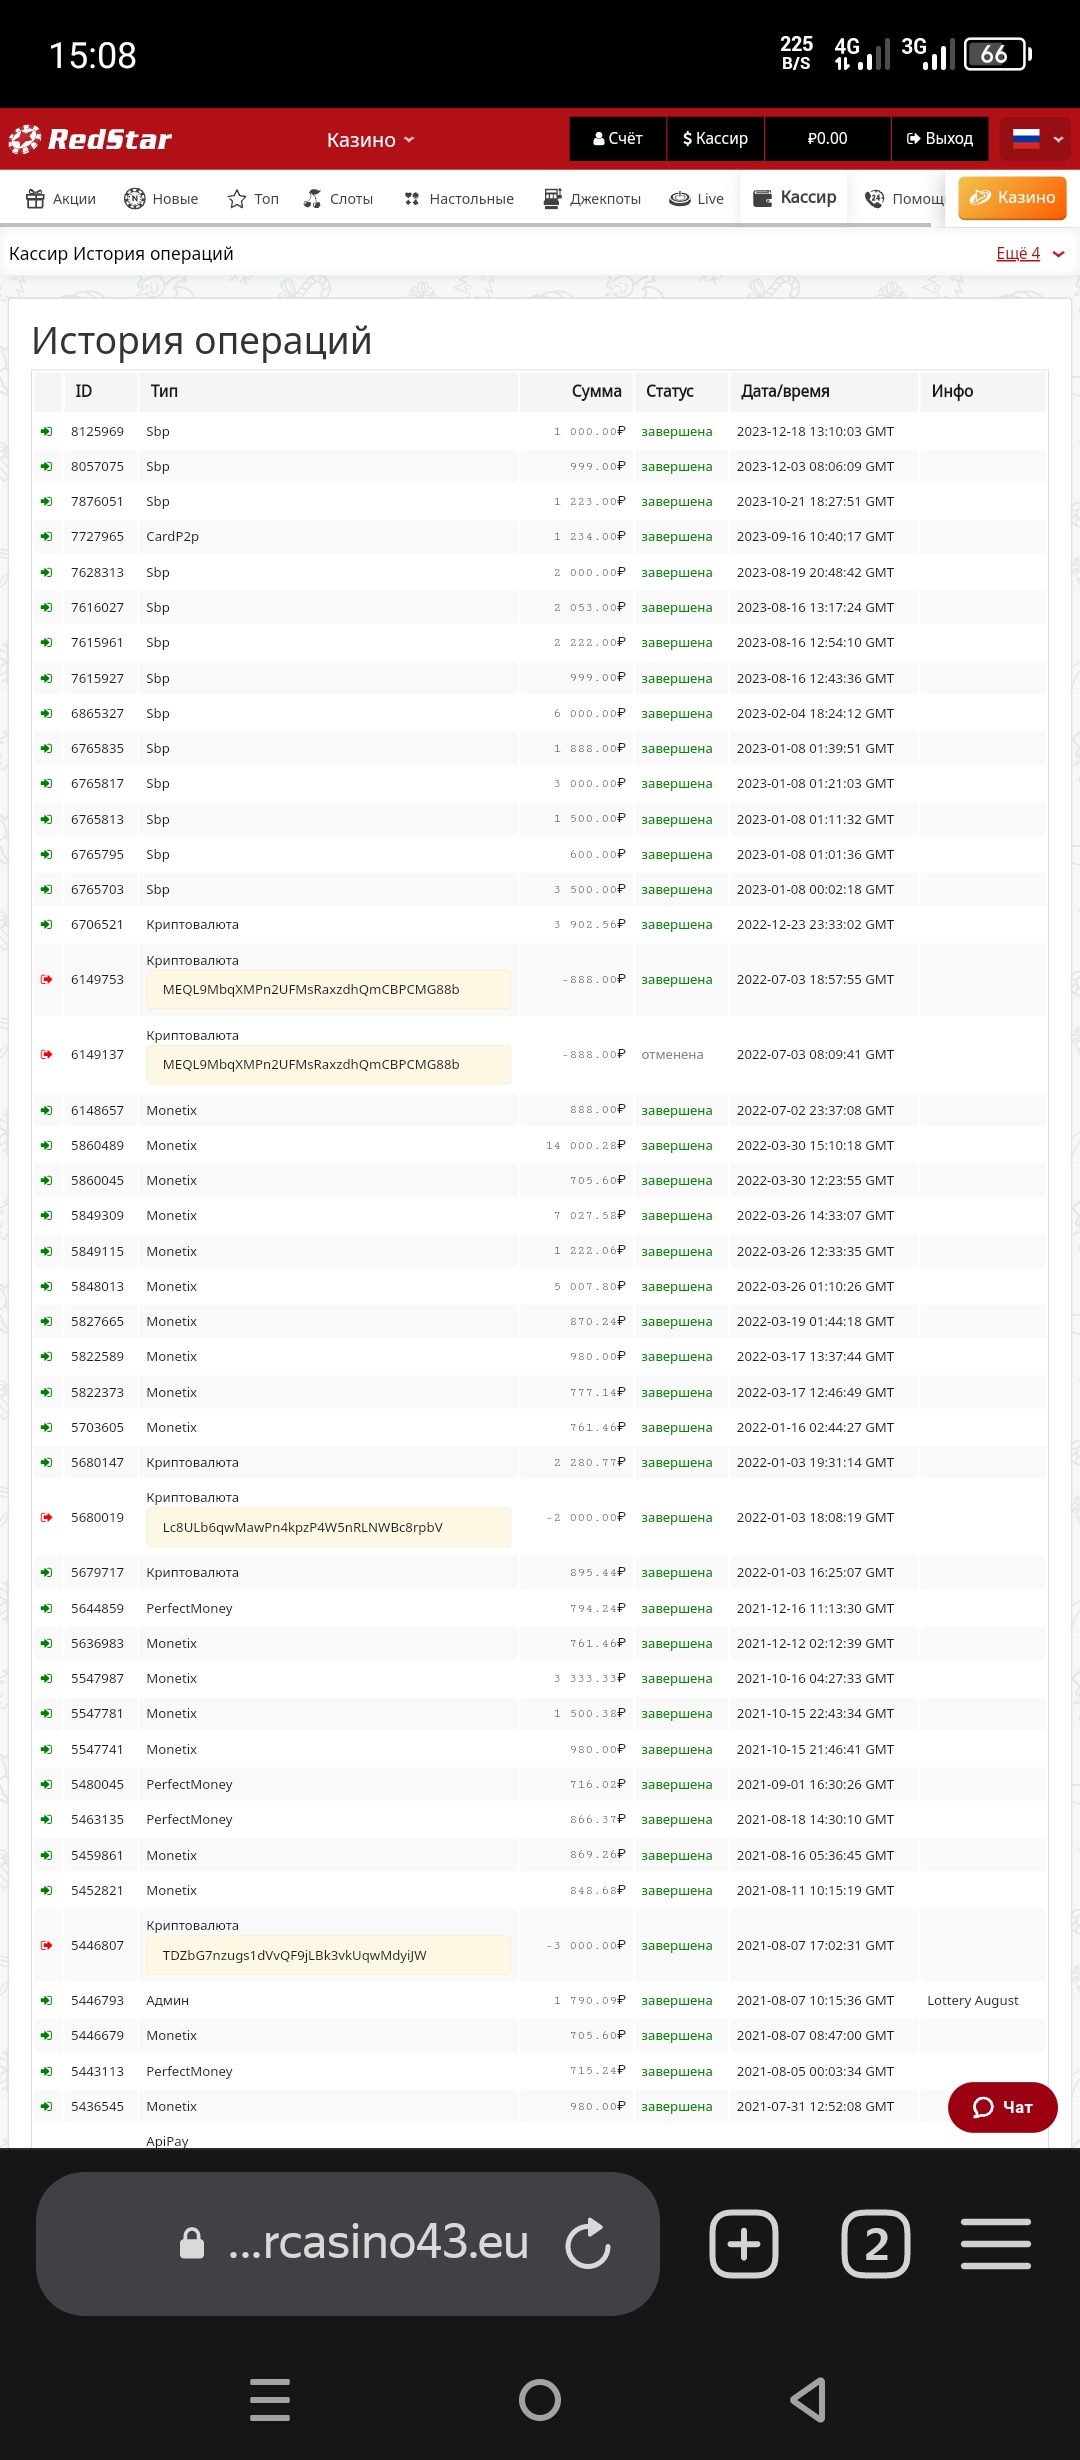Click the RedStar logo
The image size is (1080, 2460).
tap(90, 139)
